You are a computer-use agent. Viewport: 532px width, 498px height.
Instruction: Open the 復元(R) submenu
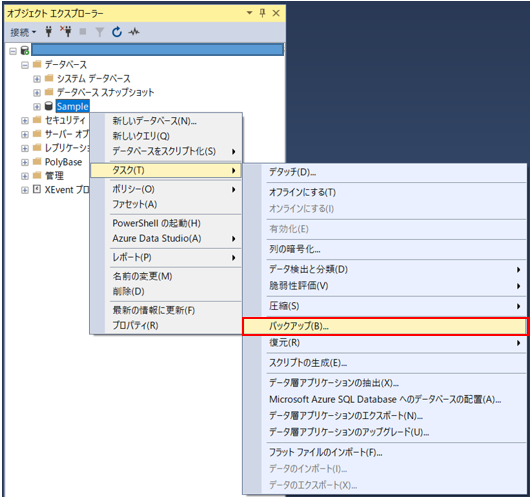[x=385, y=343]
